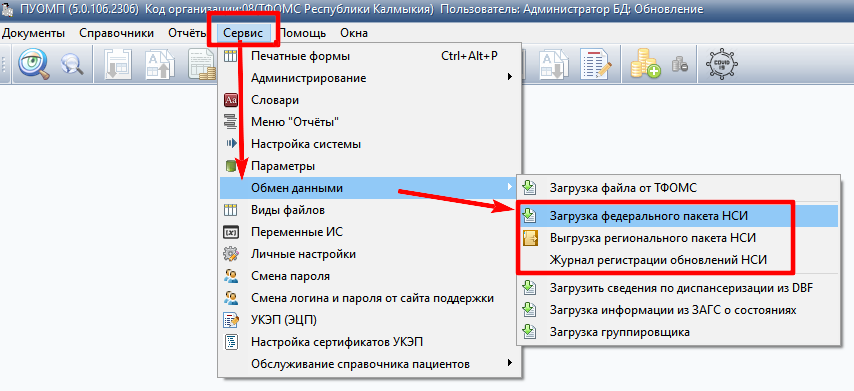The width and height of the screenshot is (854, 391).
Task: Click the table icon beside Виды файлов
Action: [x=231, y=210]
